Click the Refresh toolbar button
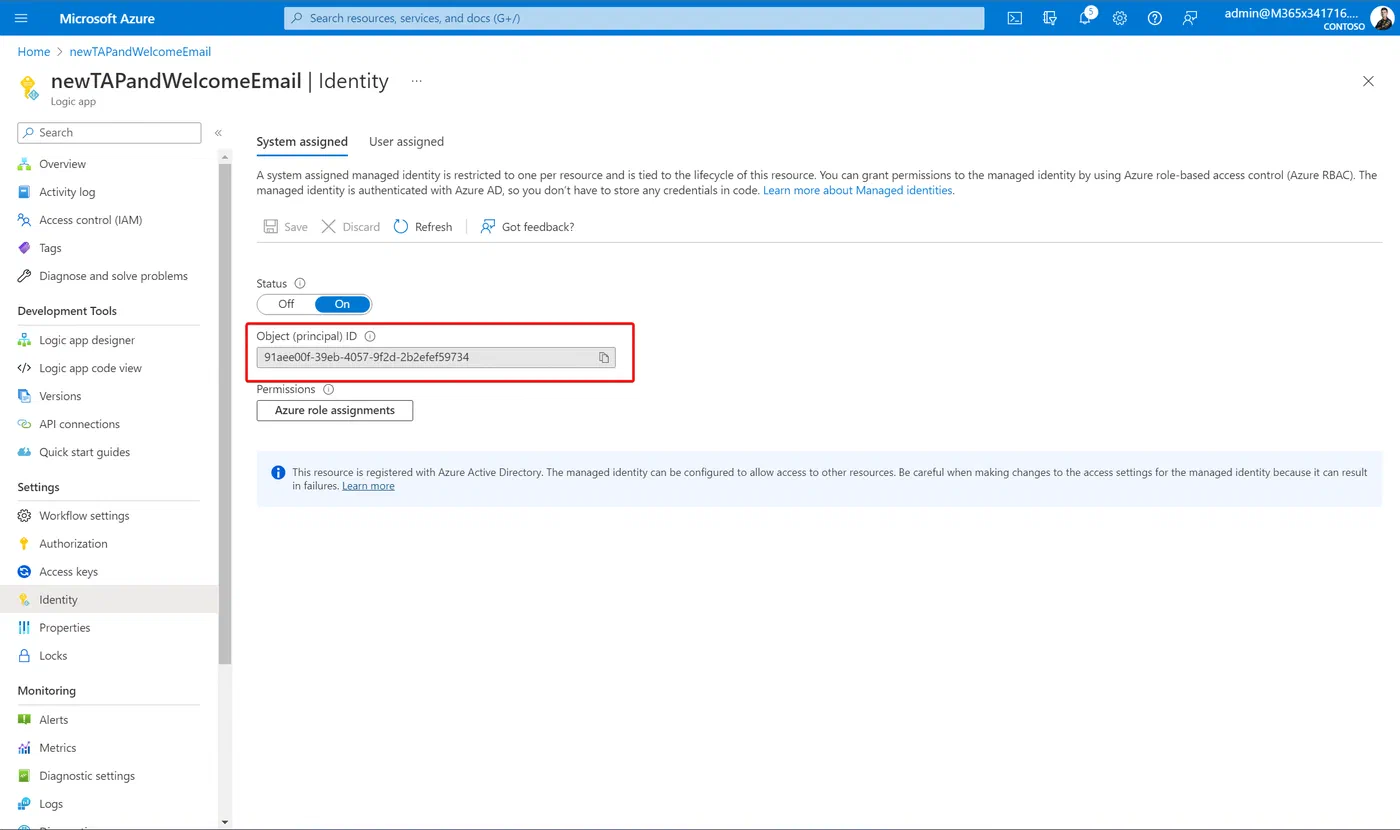 423,227
